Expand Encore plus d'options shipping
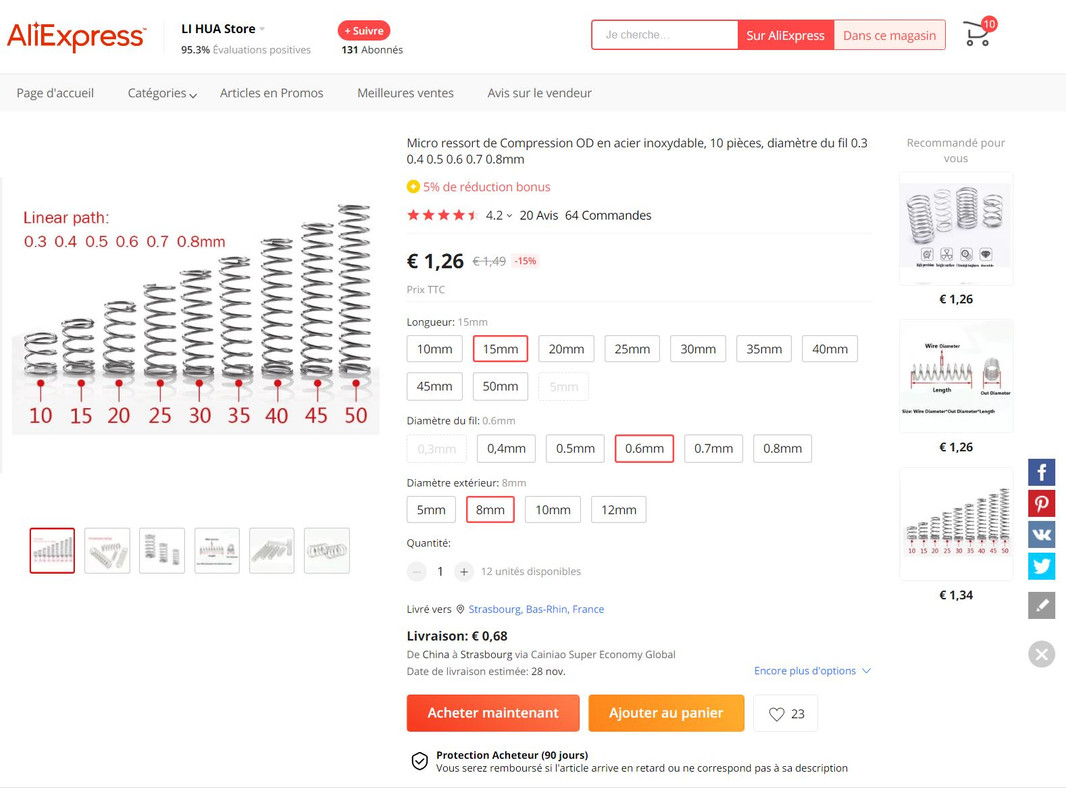Screen dimensions: 1066x800 pyautogui.click(x=812, y=671)
